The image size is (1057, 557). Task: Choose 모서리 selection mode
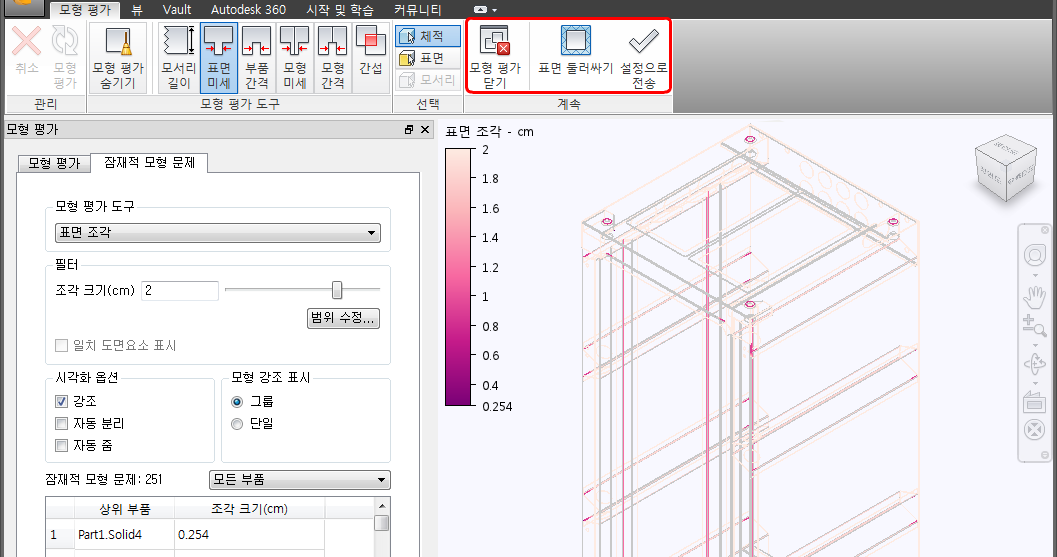point(427,80)
